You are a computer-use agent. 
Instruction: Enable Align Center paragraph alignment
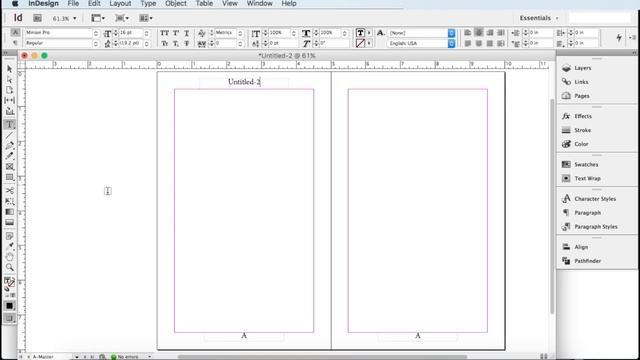point(479,33)
